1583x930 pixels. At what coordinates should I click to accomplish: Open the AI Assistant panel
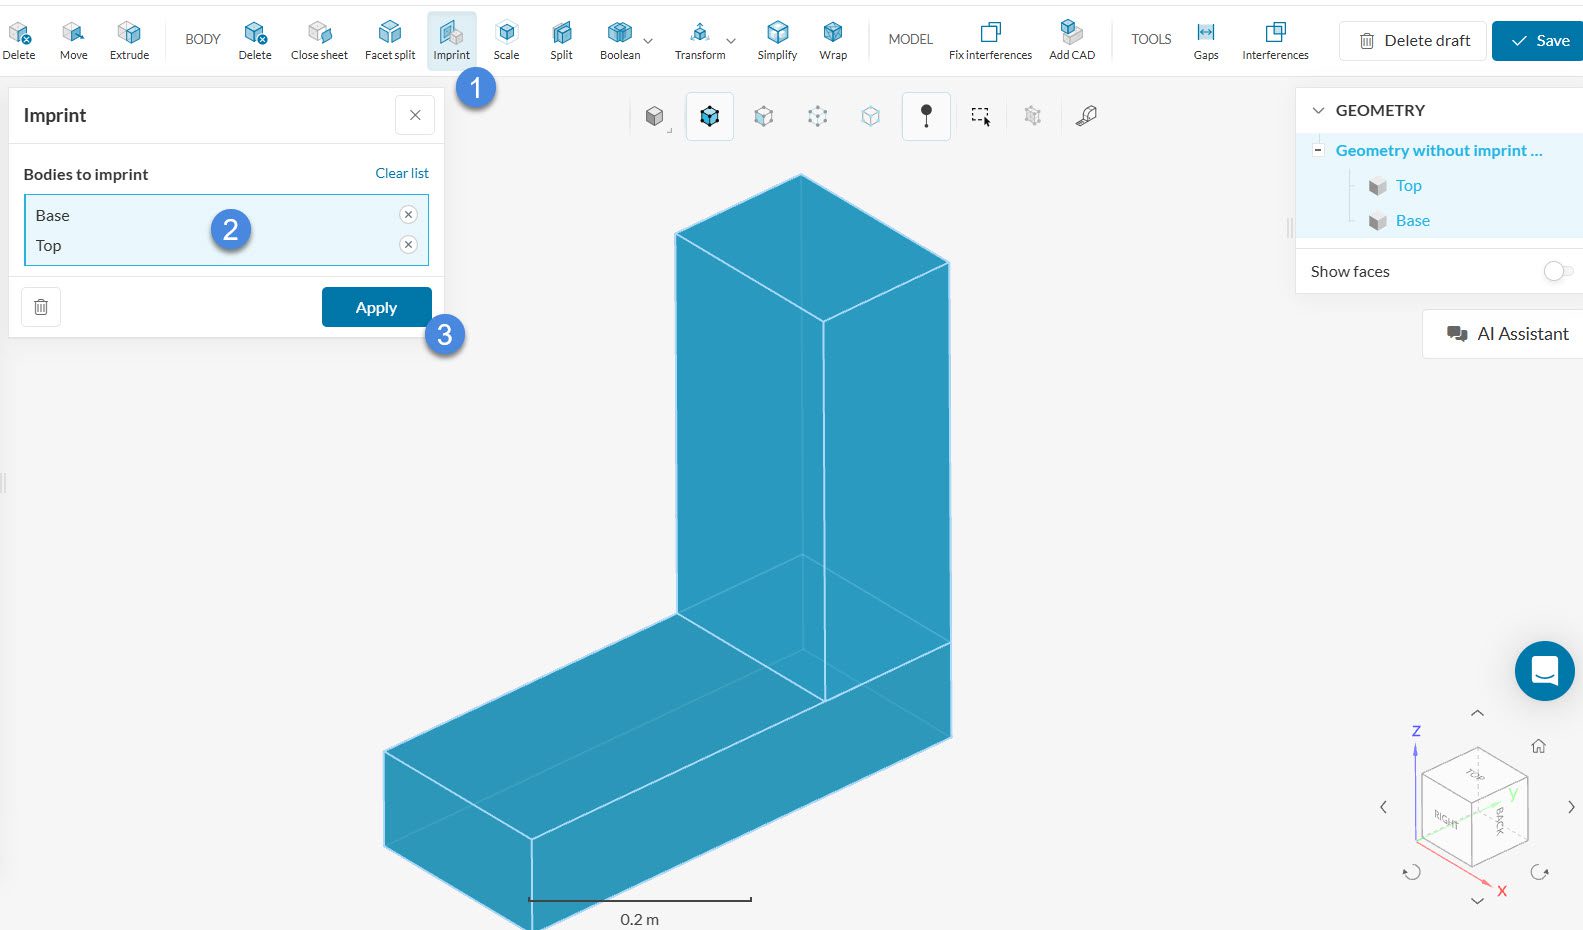[x=1507, y=334]
